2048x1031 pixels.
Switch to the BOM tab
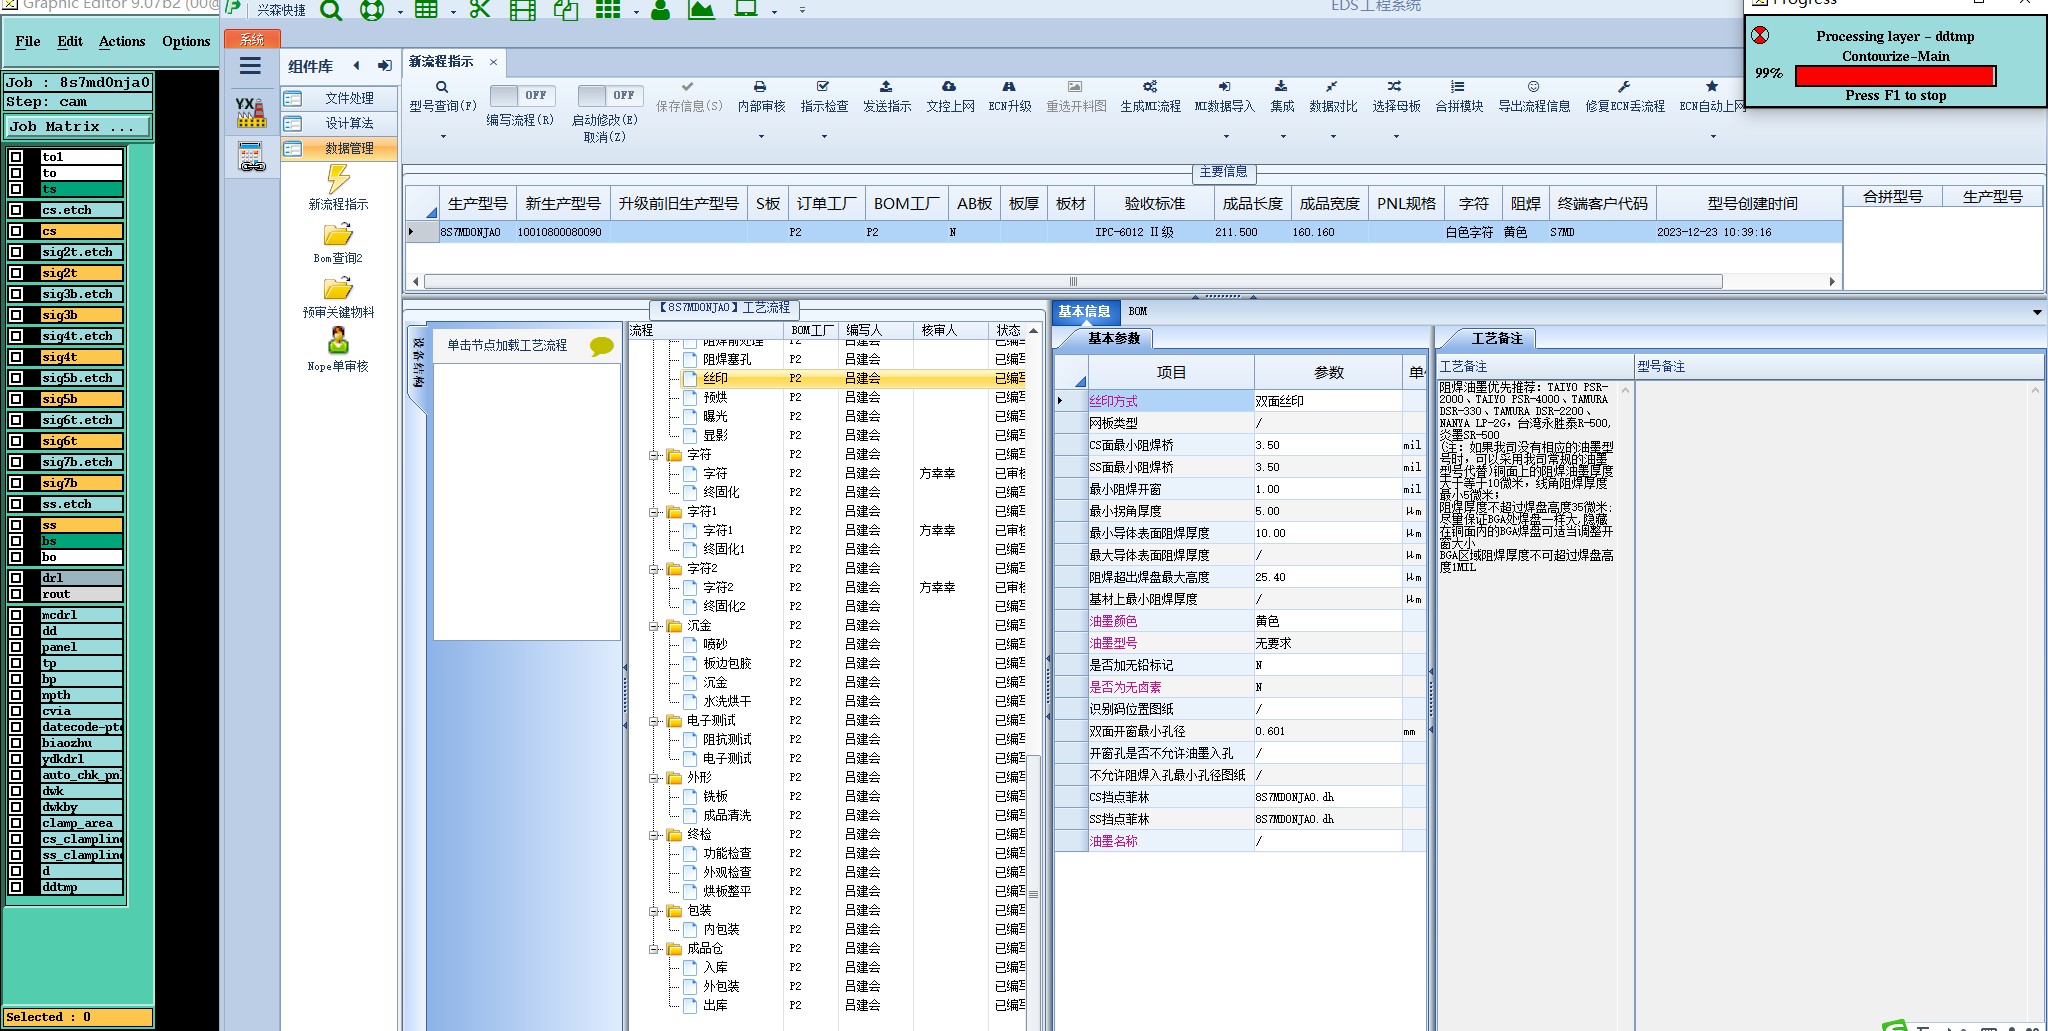(1138, 311)
